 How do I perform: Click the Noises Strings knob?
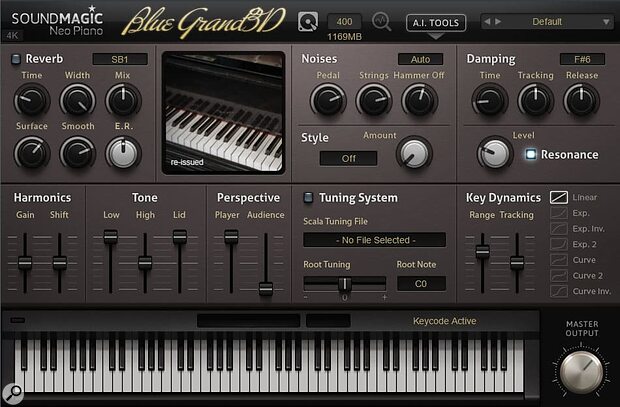[x=374, y=100]
